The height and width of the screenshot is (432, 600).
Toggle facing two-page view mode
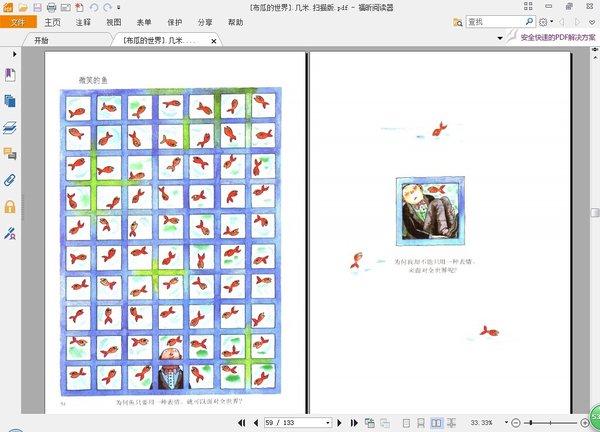436,423
